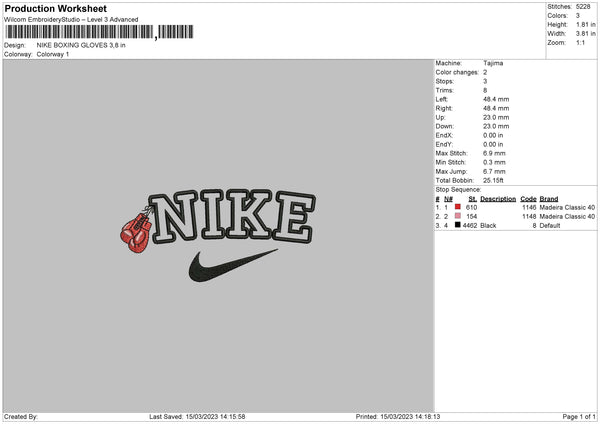Screen dimensions: 600x424
Task: Click the 'Code' column header
Action: pos(528,199)
